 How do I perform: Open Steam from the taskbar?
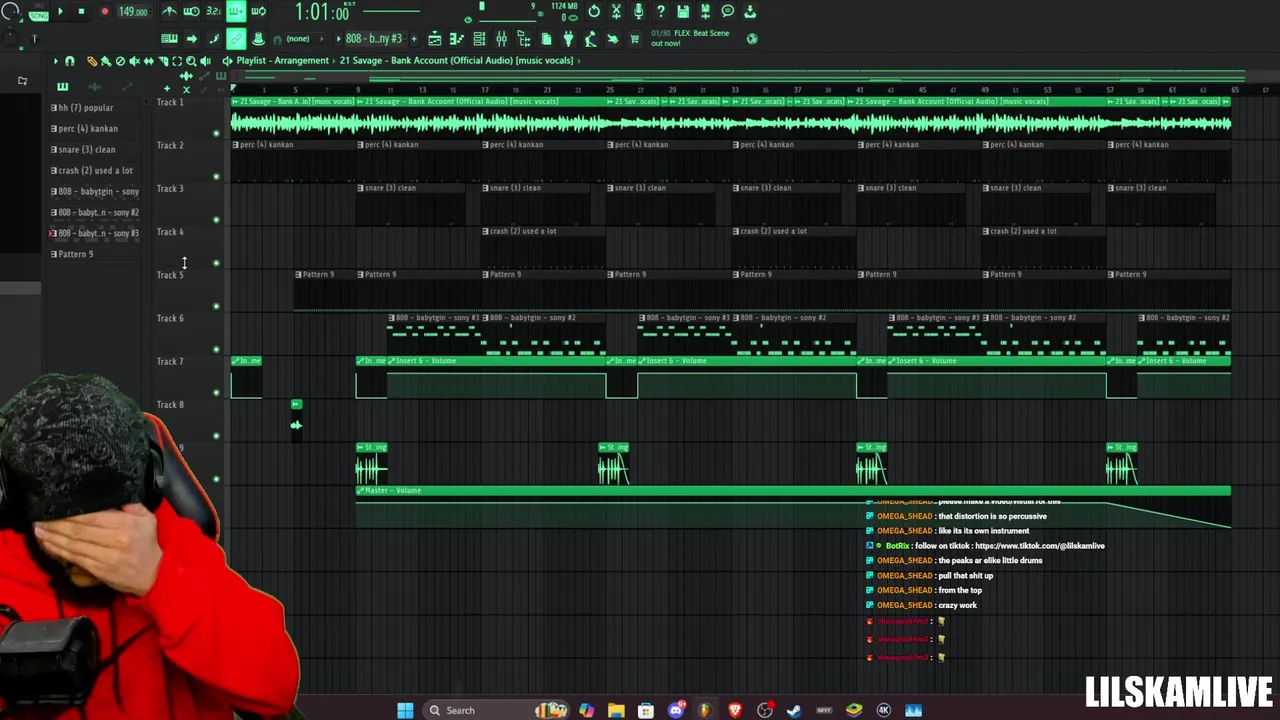pos(794,710)
